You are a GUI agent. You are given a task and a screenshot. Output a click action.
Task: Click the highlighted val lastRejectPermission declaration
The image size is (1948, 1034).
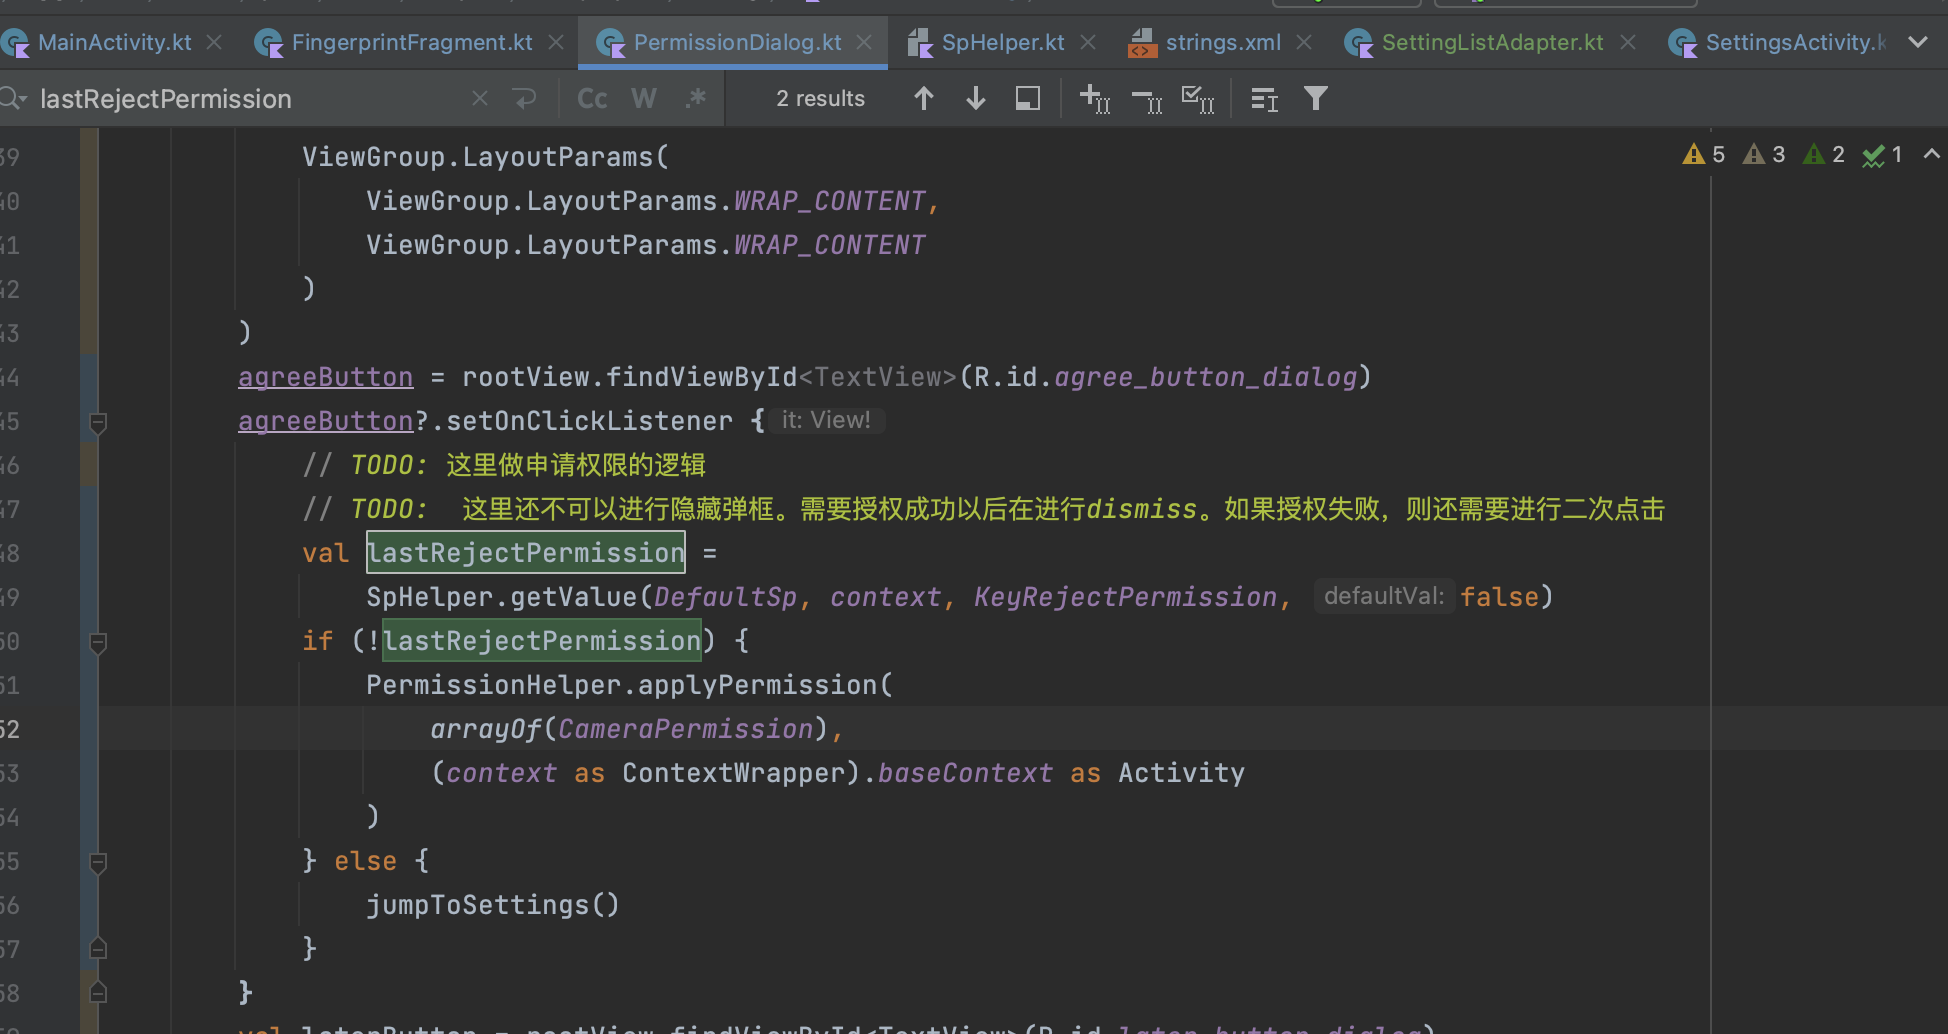pyautogui.click(x=526, y=553)
